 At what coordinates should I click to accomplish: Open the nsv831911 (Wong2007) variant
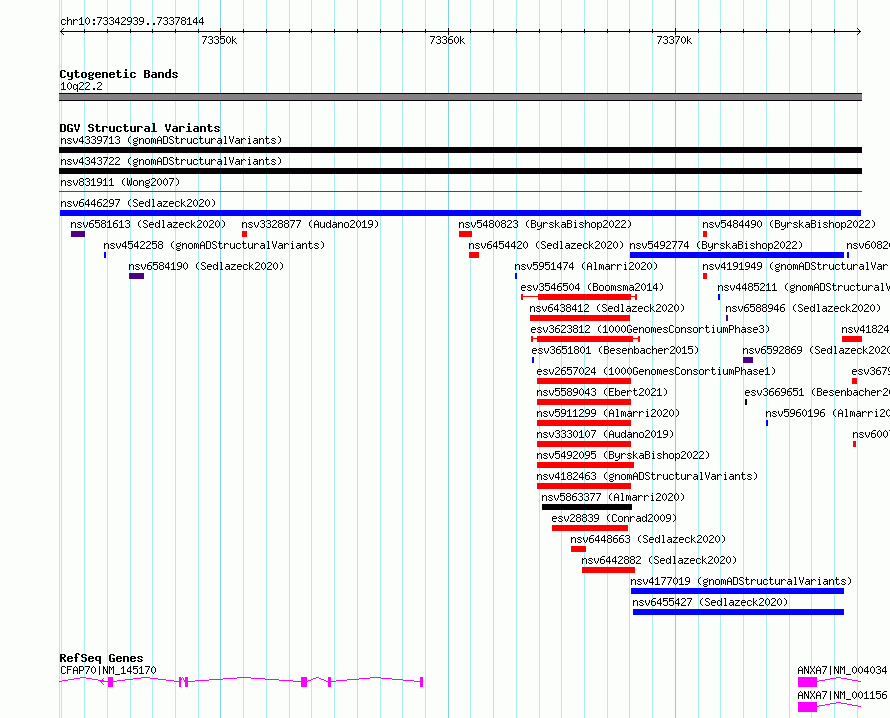pos(120,182)
